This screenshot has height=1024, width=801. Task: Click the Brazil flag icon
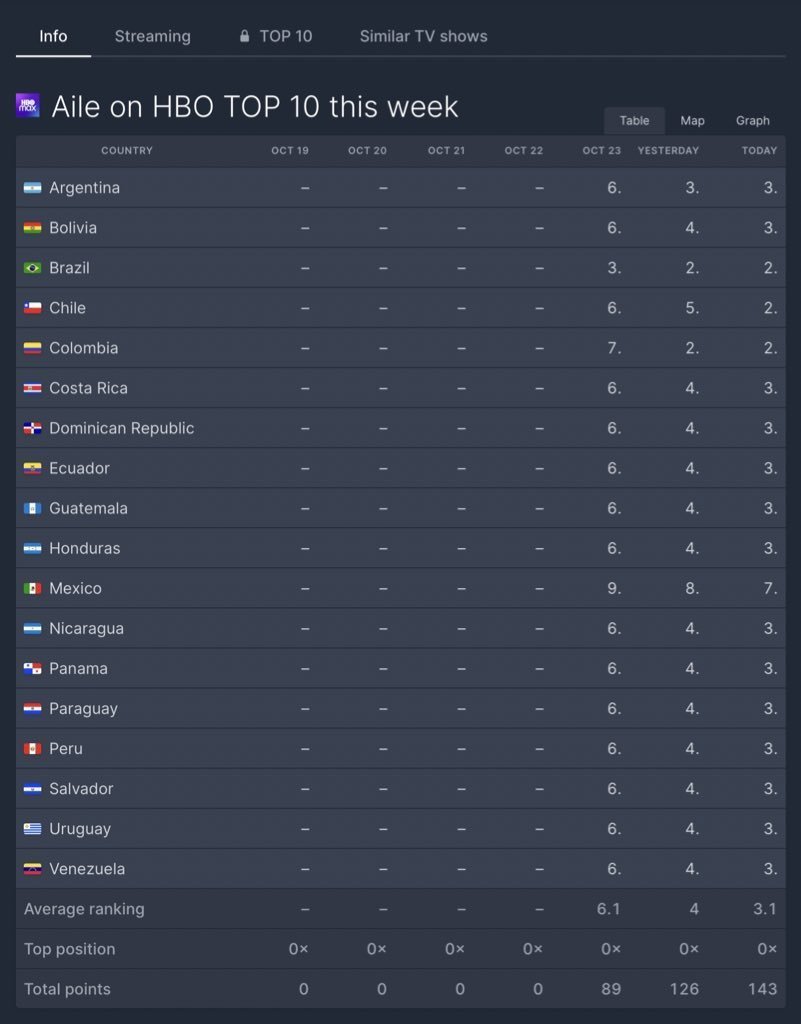pyautogui.click(x=33, y=268)
